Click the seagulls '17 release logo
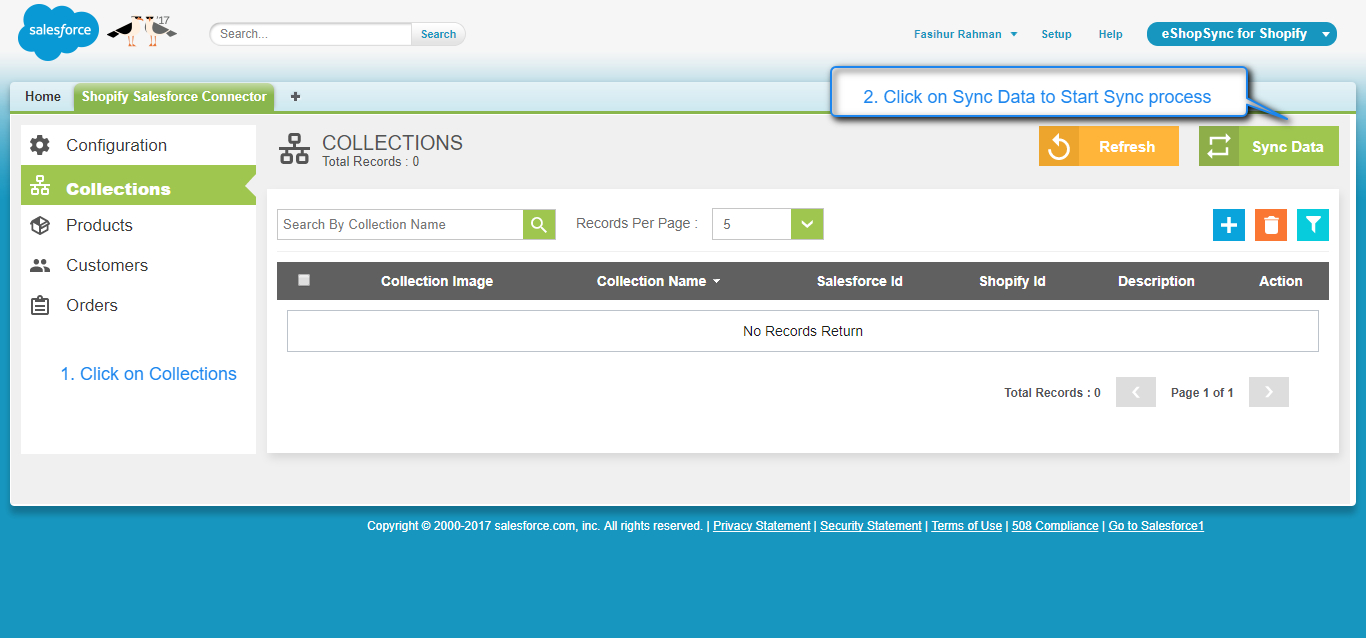The image size is (1366, 638). tap(142, 30)
